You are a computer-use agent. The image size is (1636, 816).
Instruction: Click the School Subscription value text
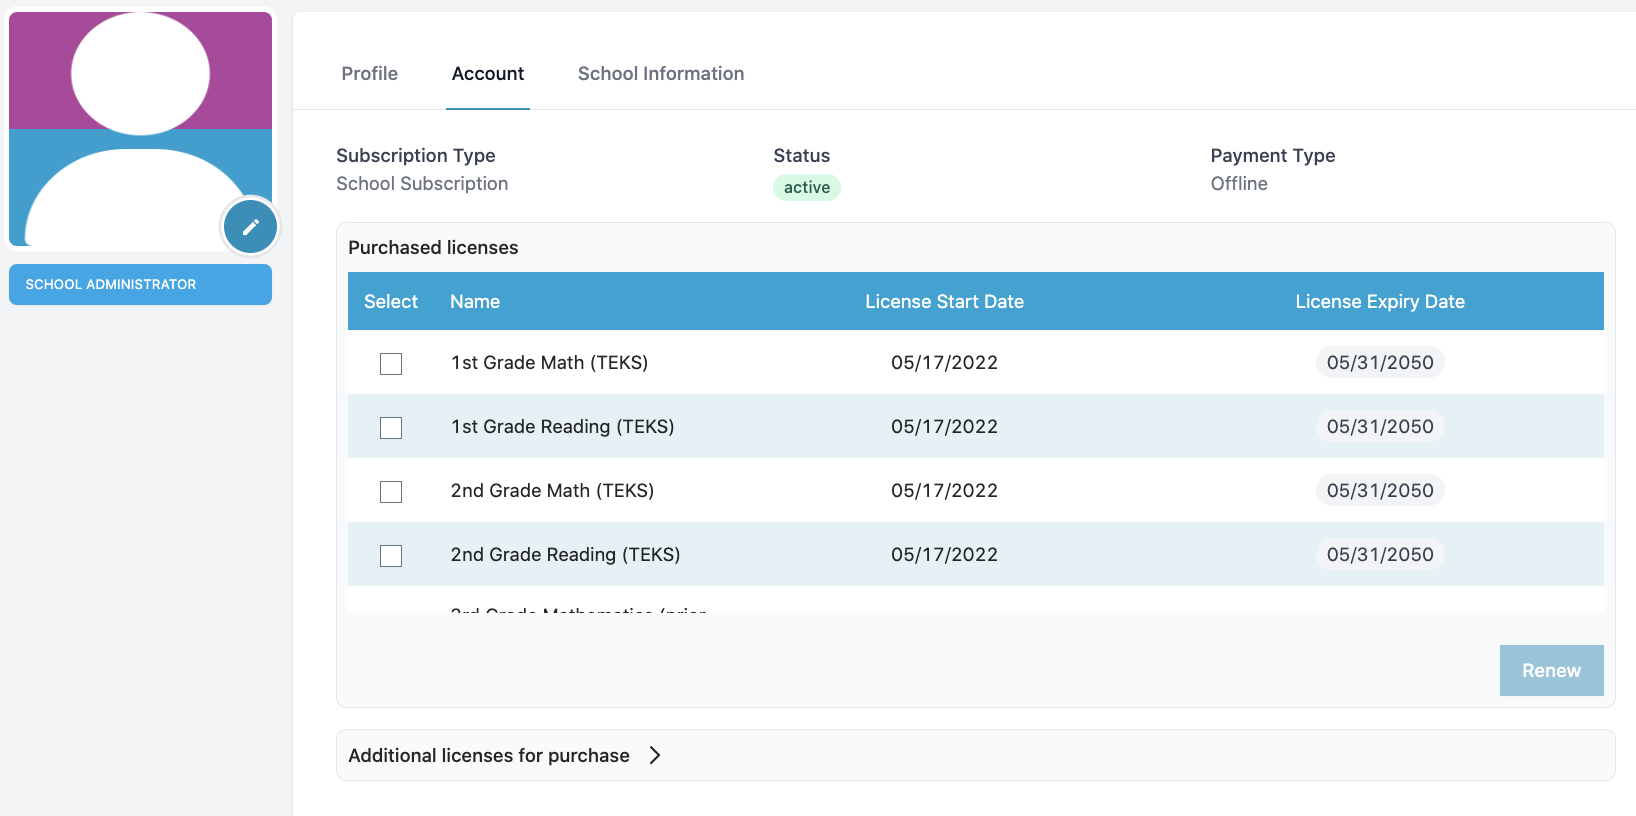click(422, 184)
